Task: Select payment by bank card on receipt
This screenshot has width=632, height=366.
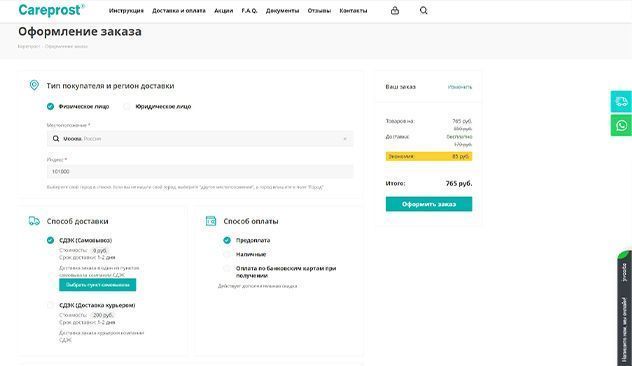Action: pyautogui.click(x=227, y=268)
